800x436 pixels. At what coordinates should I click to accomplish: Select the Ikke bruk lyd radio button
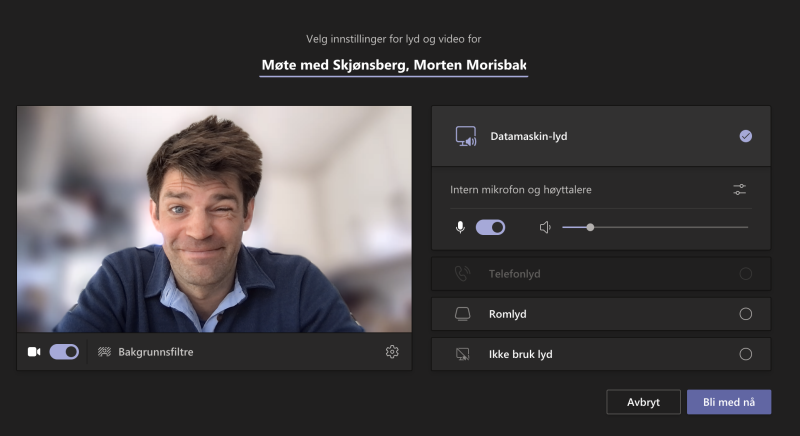[x=745, y=354]
